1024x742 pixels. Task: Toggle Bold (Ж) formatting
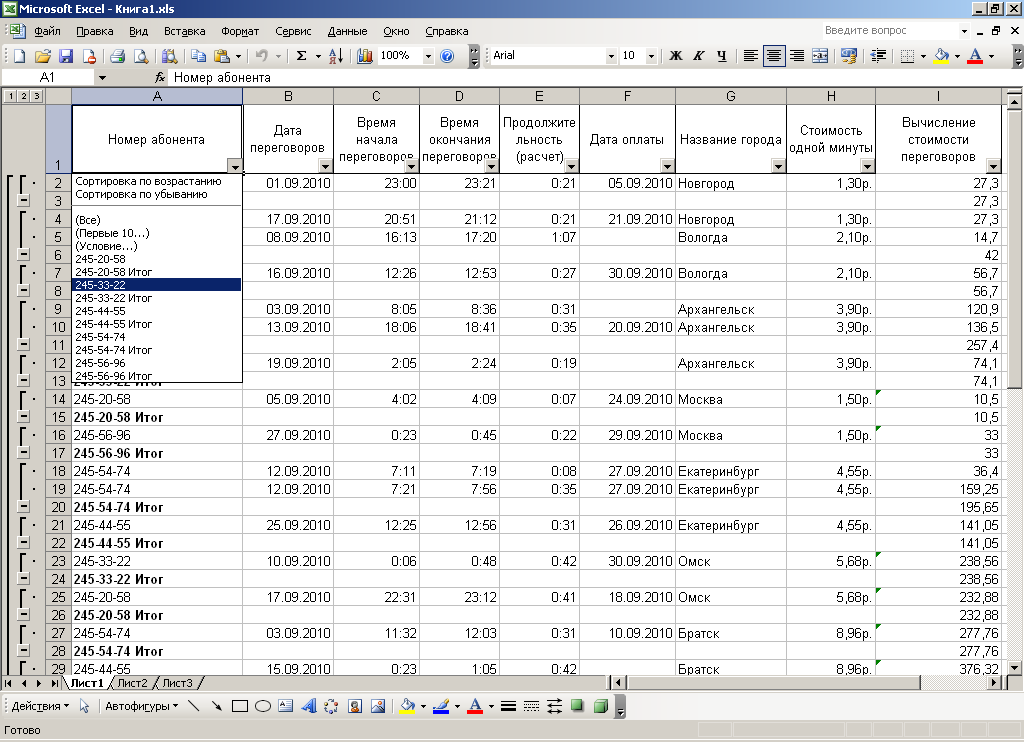[x=676, y=56]
